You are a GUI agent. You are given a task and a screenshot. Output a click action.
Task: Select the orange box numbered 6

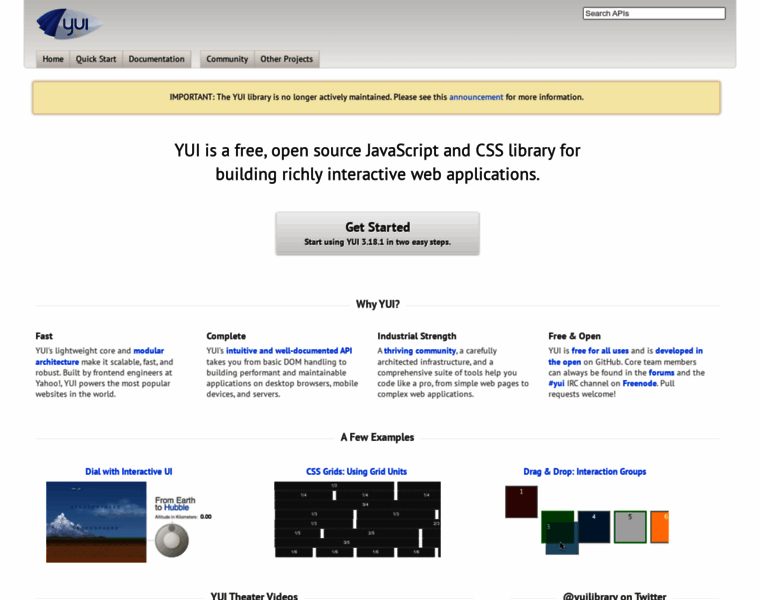pos(660,527)
